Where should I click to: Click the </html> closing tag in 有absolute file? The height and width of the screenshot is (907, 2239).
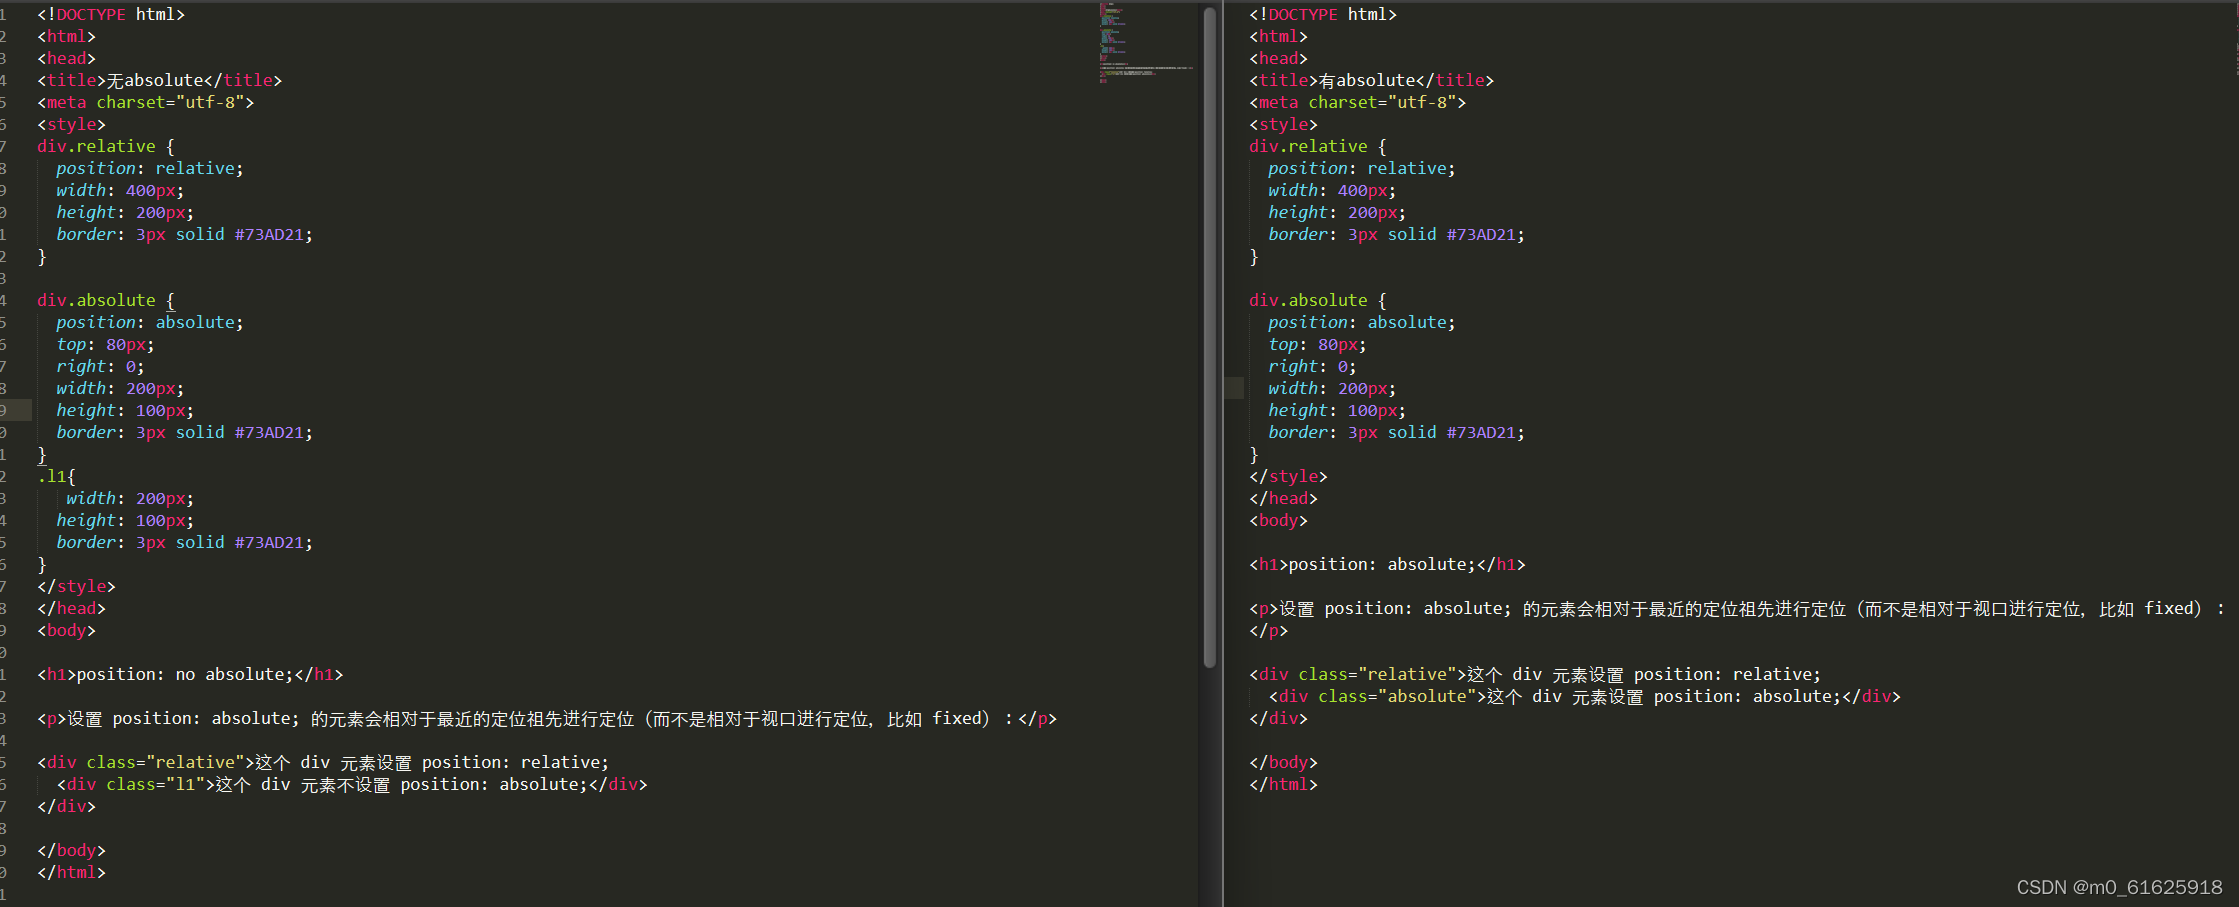pyautogui.click(x=1283, y=784)
